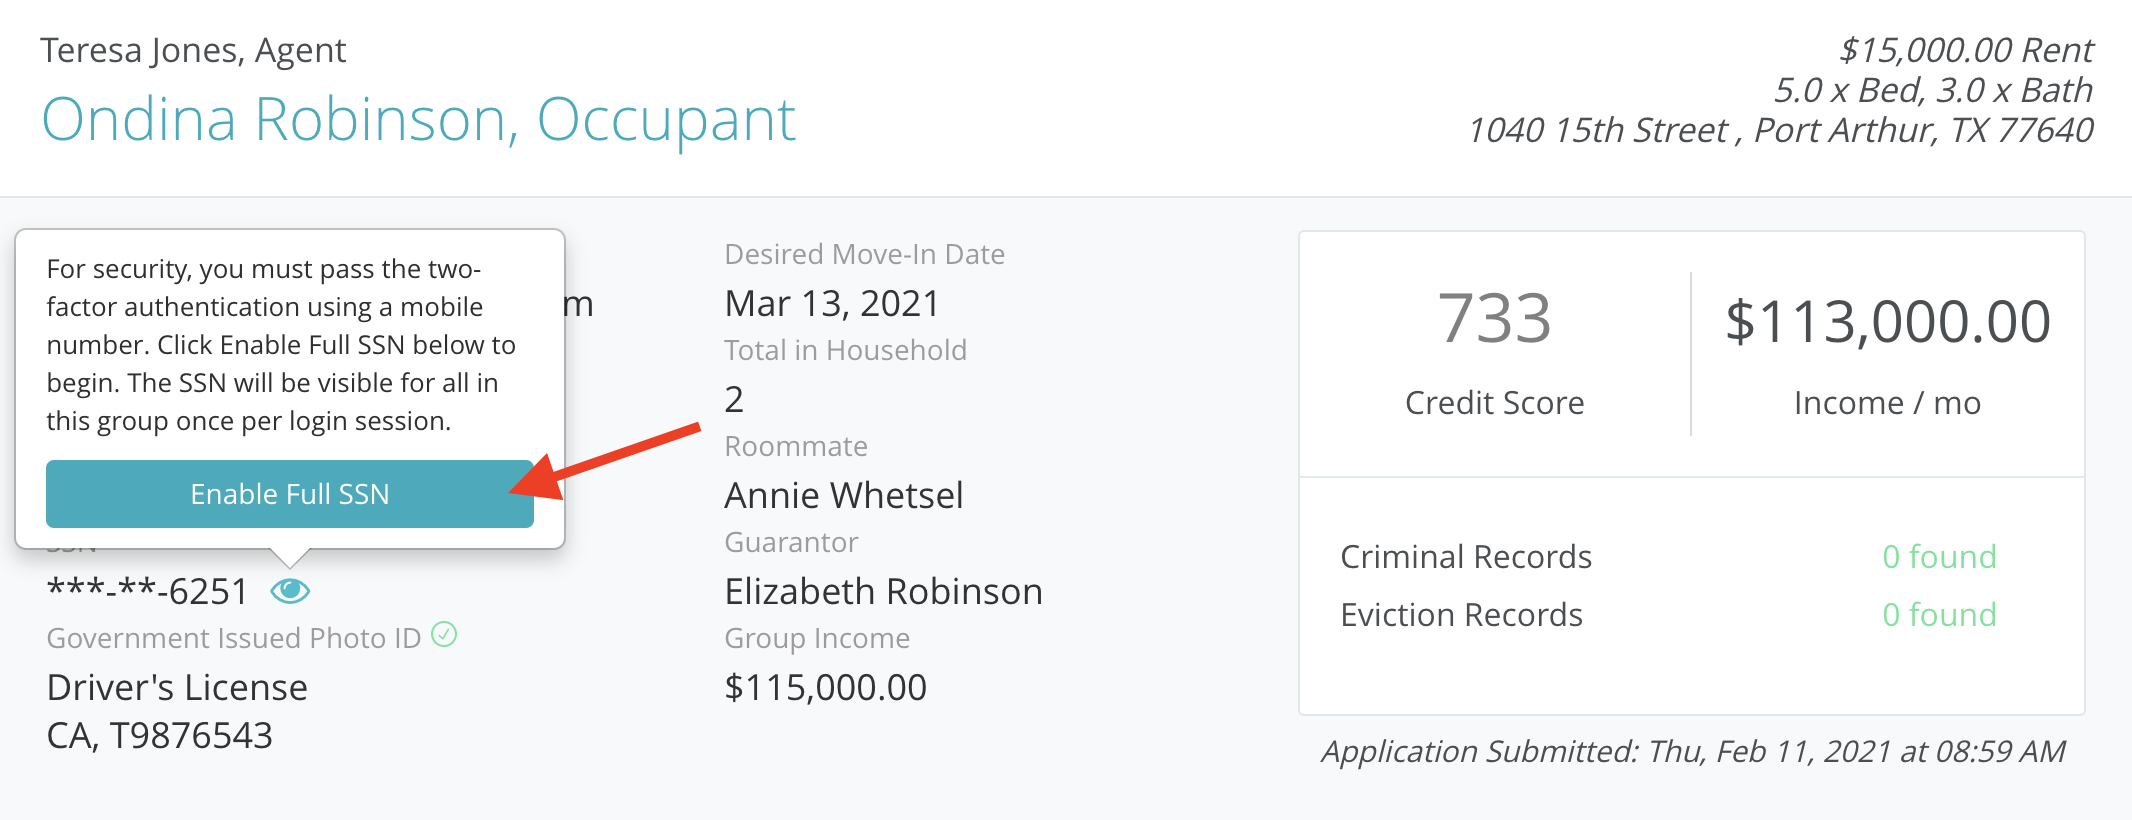Image resolution: width=2132 pixels, height=820 pixels.
Task: Click Criminal Records 0 found result
Action: 1938,556
